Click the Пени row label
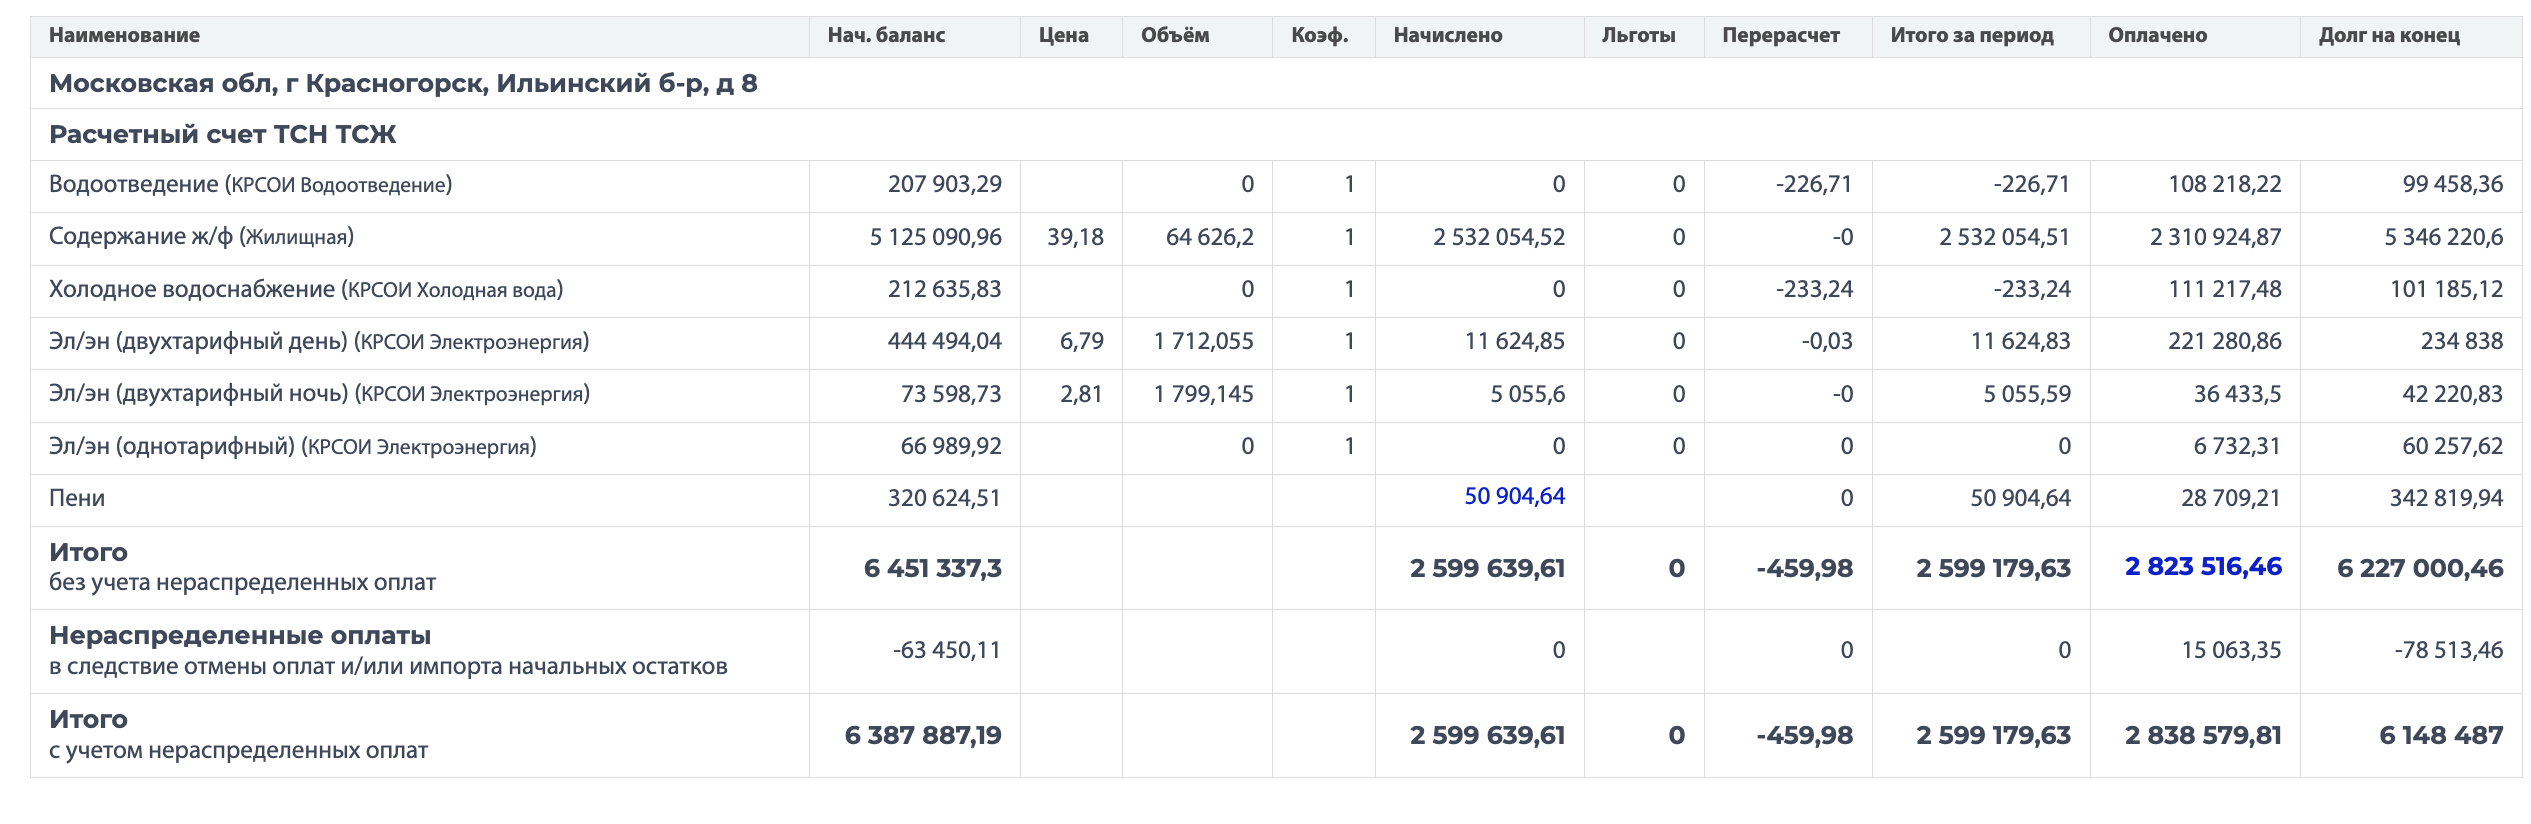The image size is (2531, 824). coord(77,498)
